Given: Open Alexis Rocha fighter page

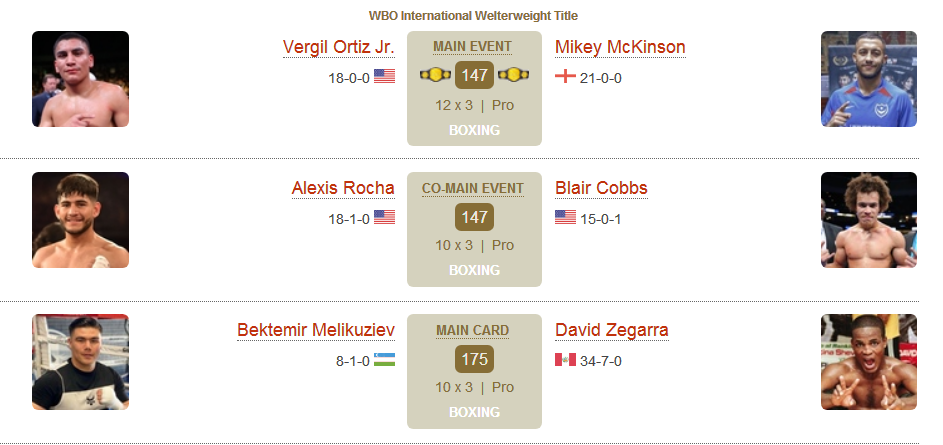Looking at the screenshot, I should (x=343, y=188).
